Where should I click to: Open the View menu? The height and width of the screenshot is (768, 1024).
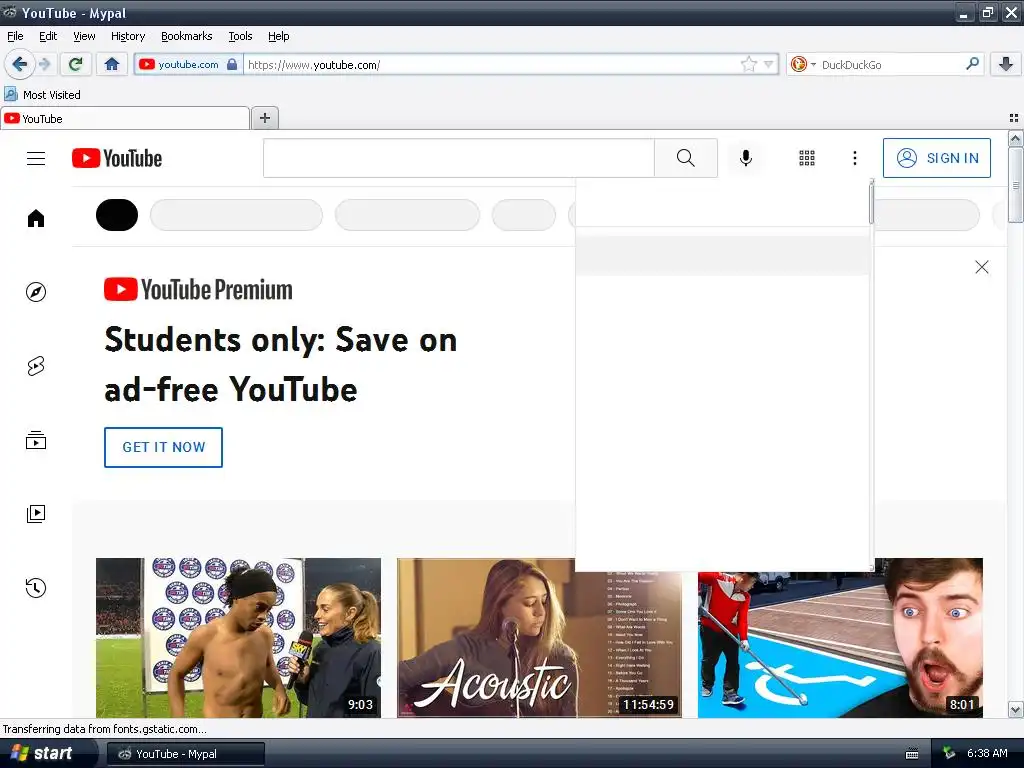coord(84,36)
